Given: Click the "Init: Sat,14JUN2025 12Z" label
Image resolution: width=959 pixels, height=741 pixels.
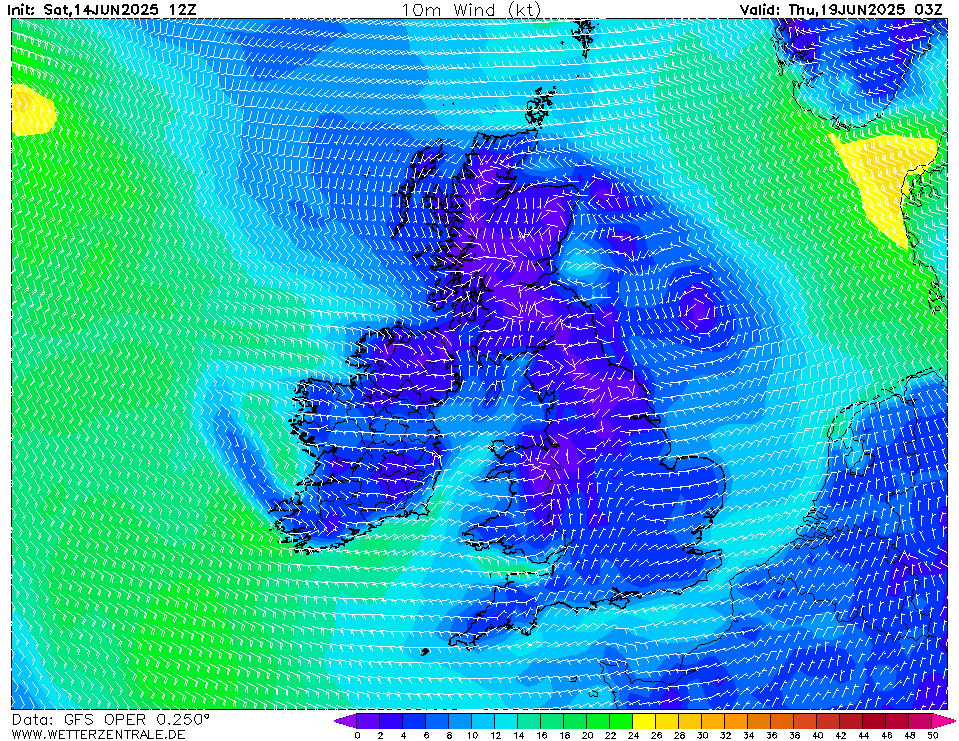Looking at the screenshot, I should (x=102, y=9).
